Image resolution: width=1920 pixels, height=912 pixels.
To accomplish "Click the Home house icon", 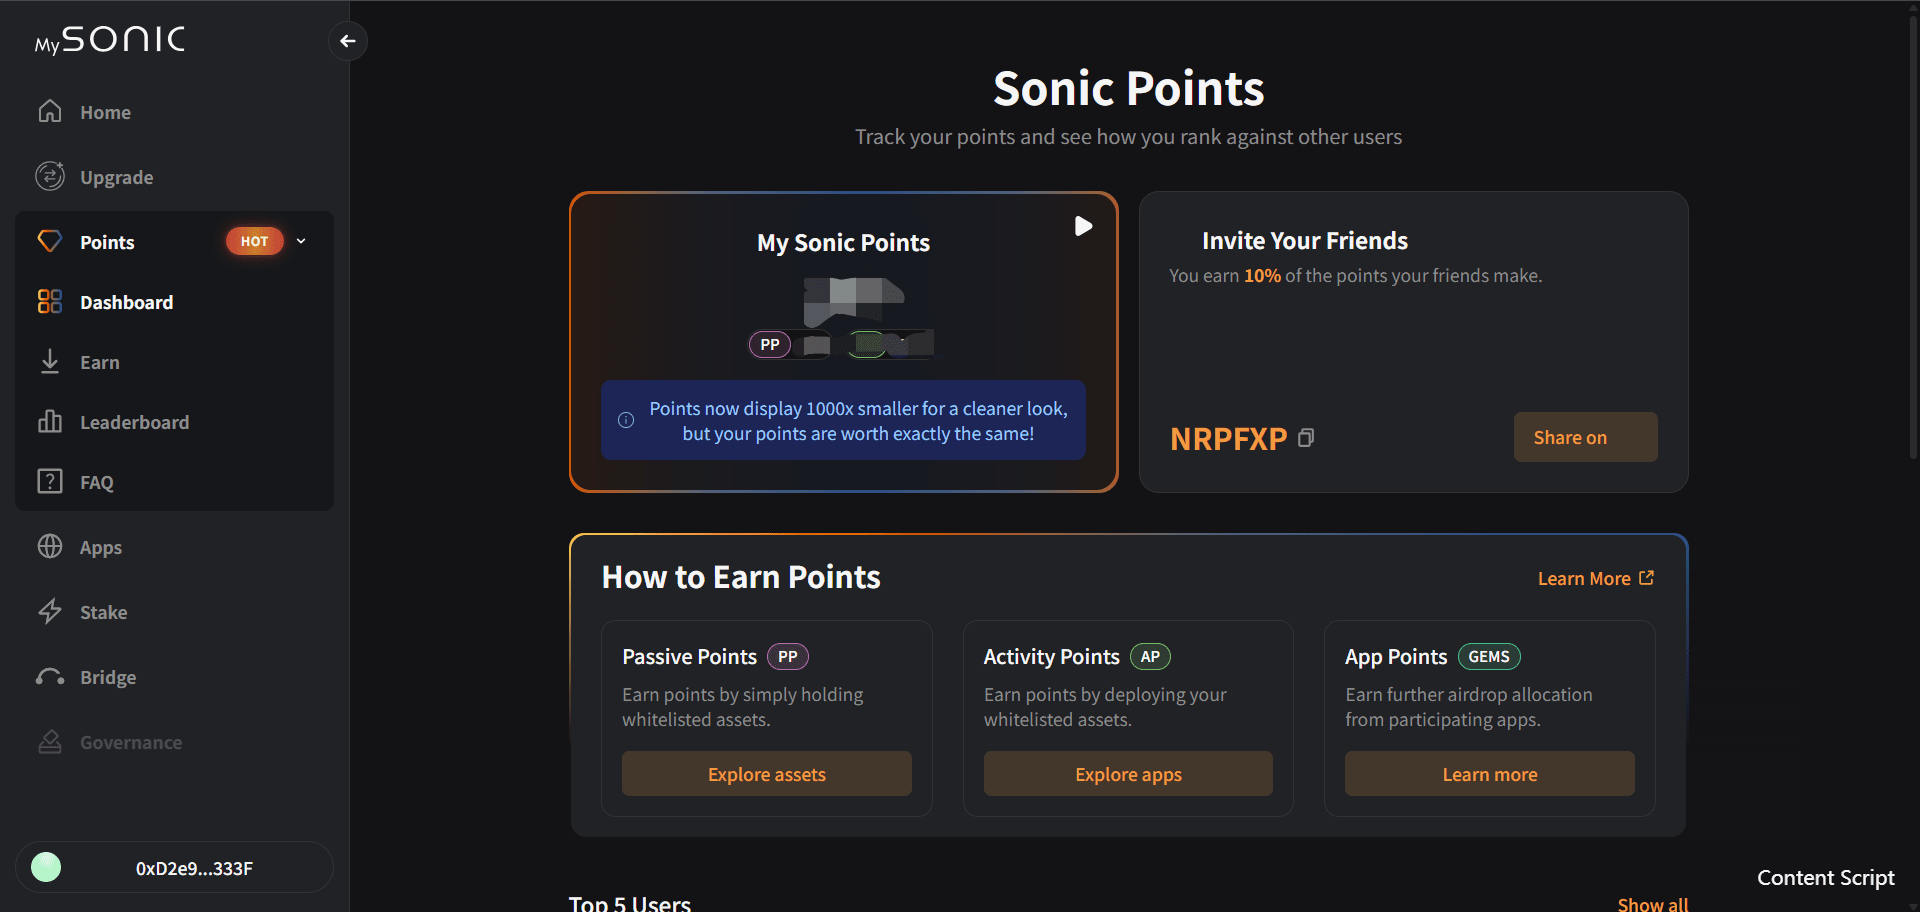I will pos(50,111).
